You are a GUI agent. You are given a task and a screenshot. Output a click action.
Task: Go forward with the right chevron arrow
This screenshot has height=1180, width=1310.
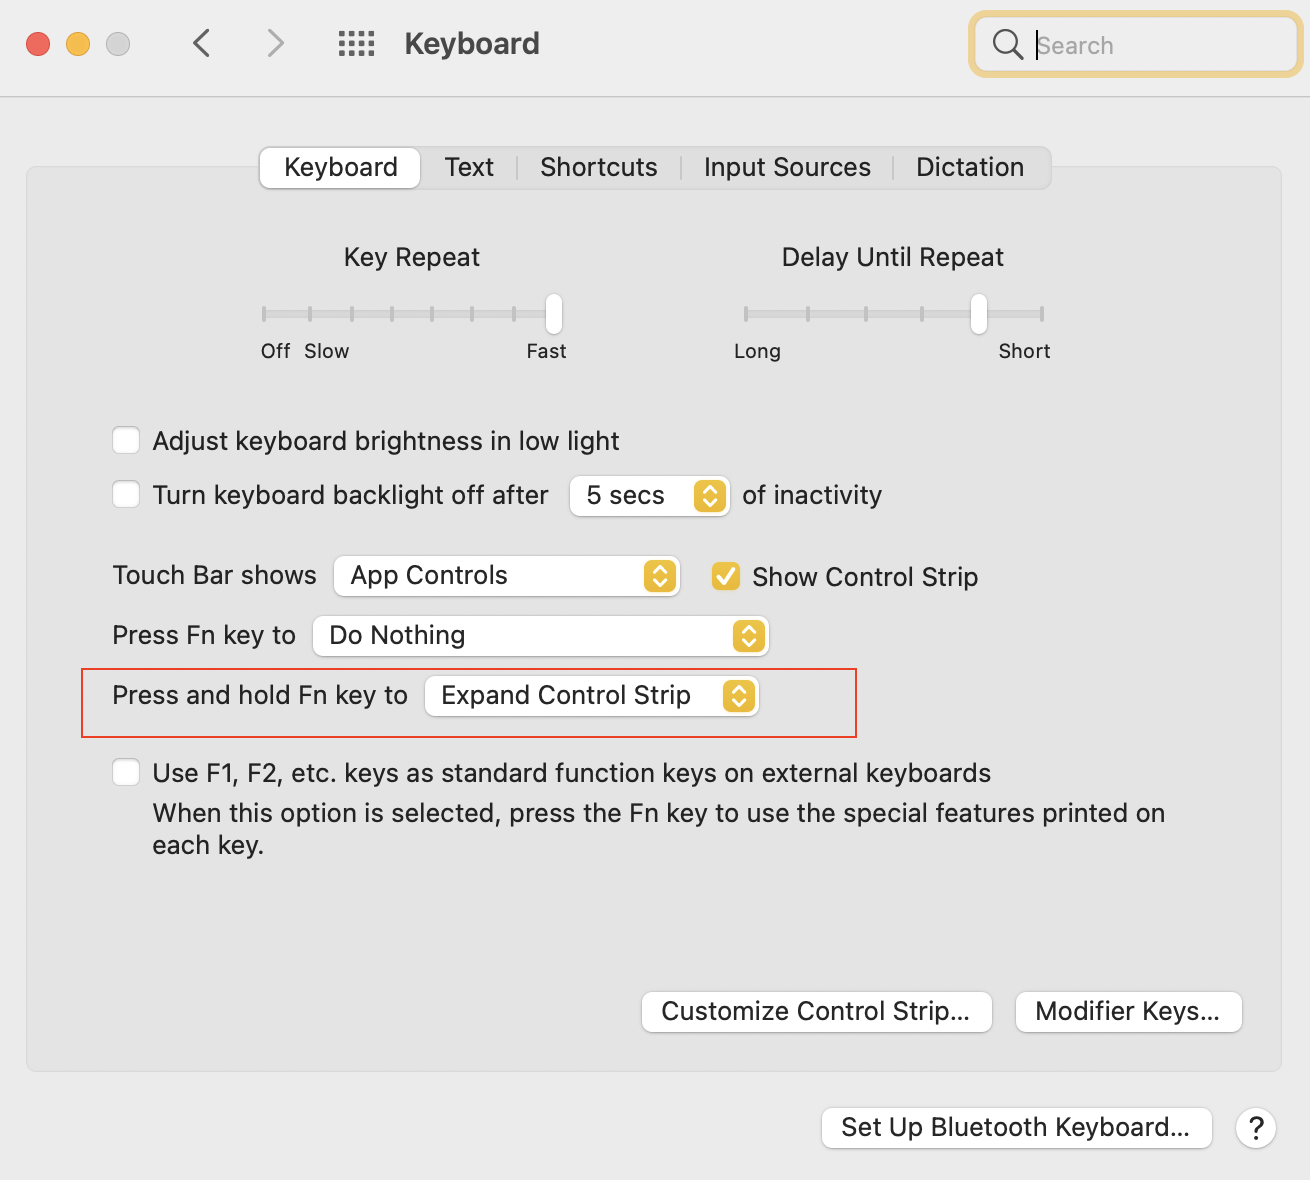pos(276,43)
